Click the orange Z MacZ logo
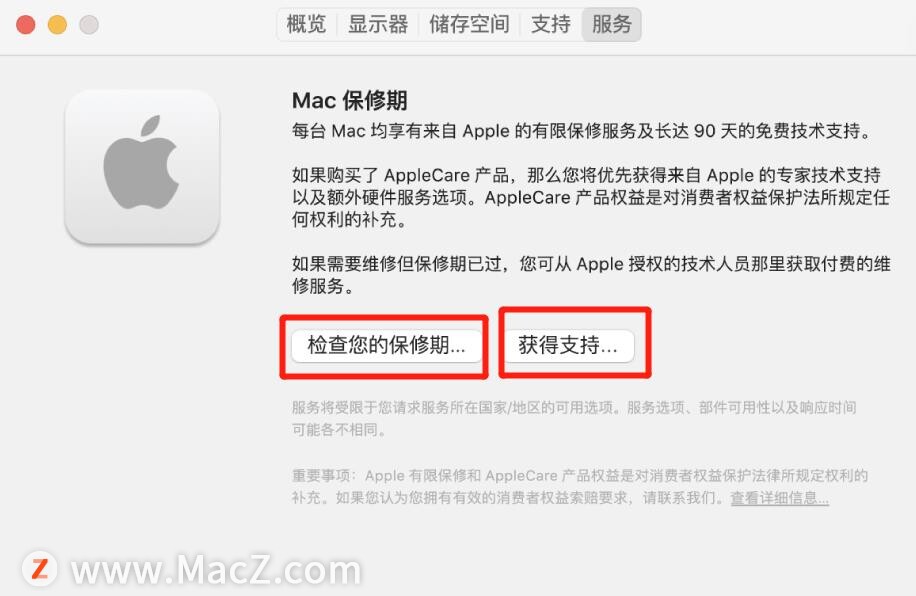 click(40, 568)
